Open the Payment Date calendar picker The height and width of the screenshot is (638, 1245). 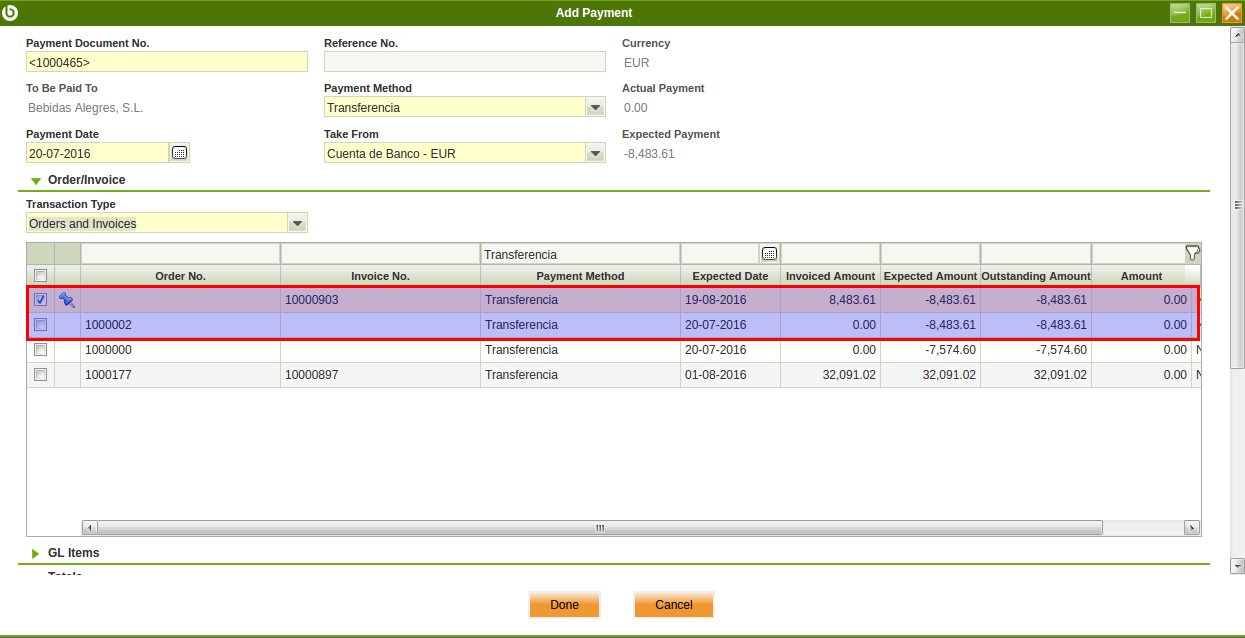(179, 153)
